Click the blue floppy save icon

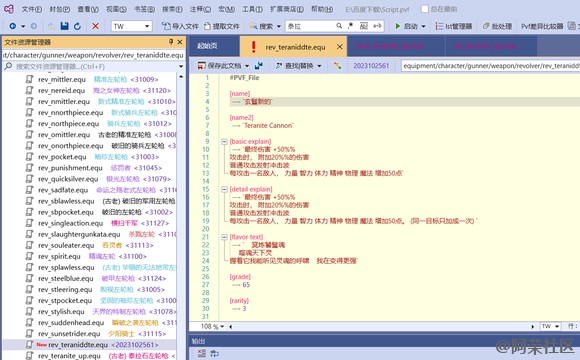click(64, 26)
